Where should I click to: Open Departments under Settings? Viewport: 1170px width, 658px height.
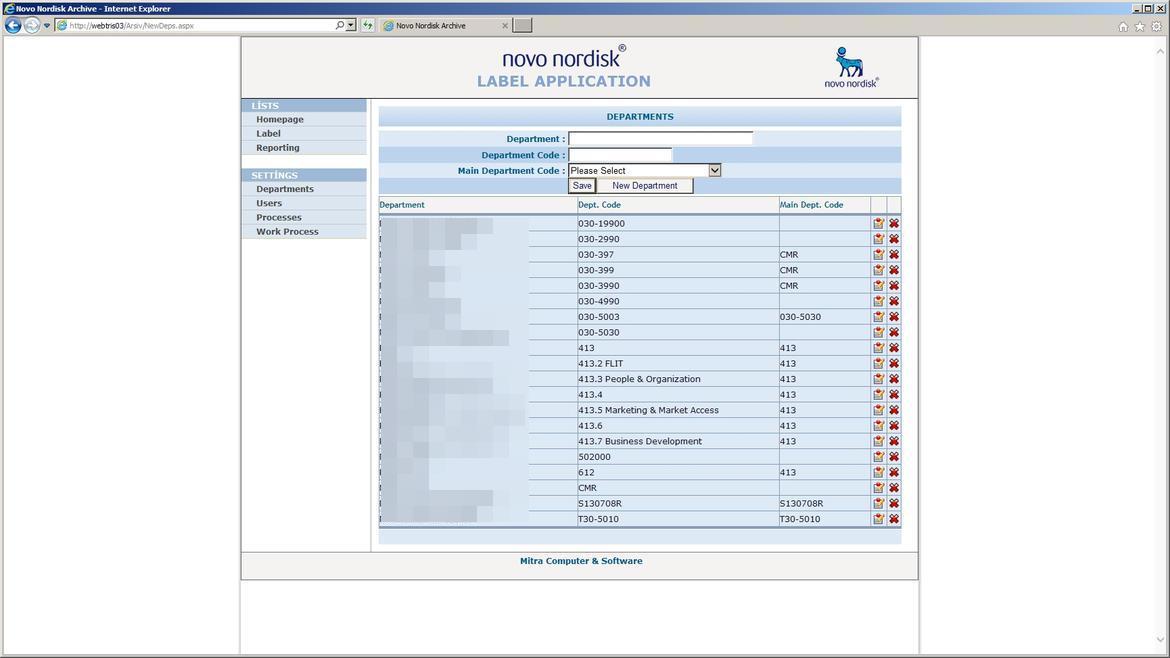[x=285, y=189]
